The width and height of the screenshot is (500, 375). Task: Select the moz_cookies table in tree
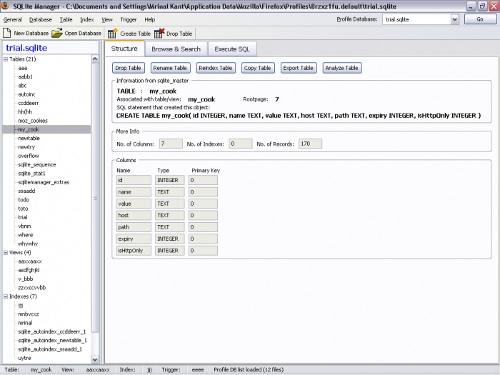(33, 121)
